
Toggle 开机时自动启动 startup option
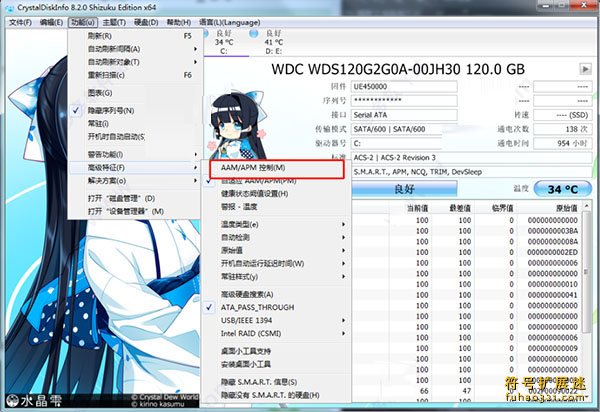[x=135, y=137]
